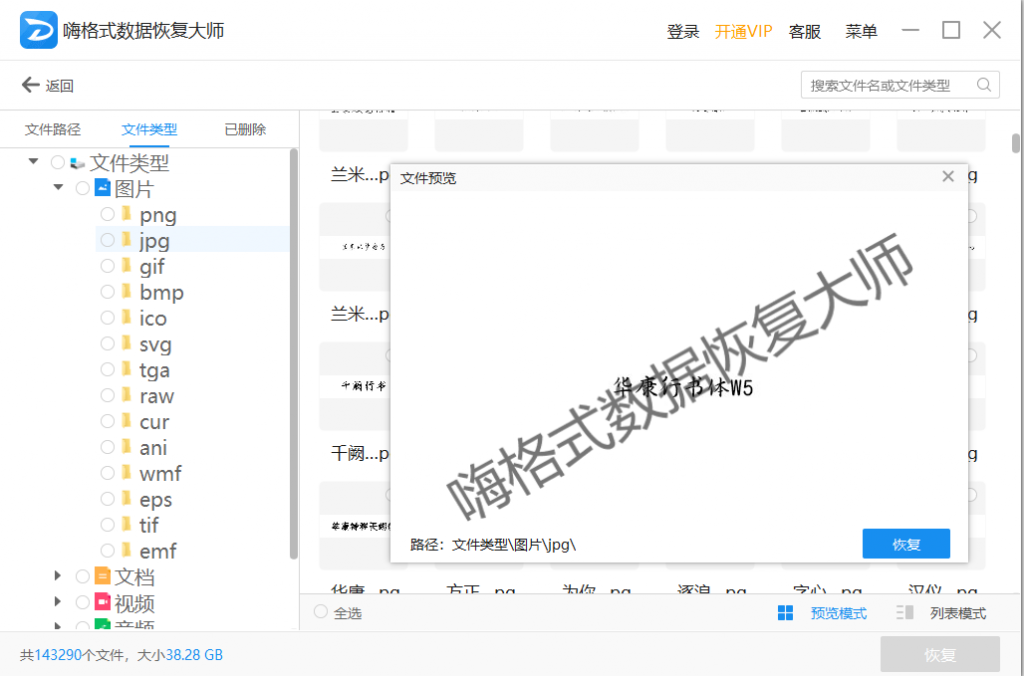Screen dimensions: 1024x676
Task: Click the tif folder icon
Action: click(127, 524)
